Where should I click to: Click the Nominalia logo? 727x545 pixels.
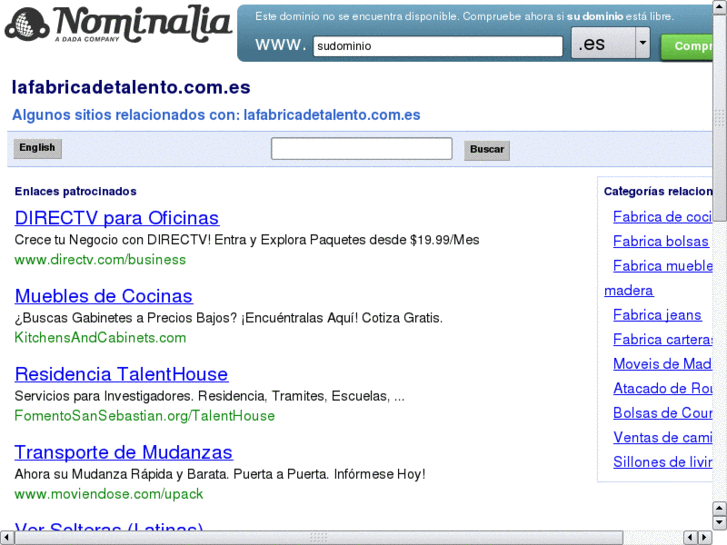tap(118, 24)
